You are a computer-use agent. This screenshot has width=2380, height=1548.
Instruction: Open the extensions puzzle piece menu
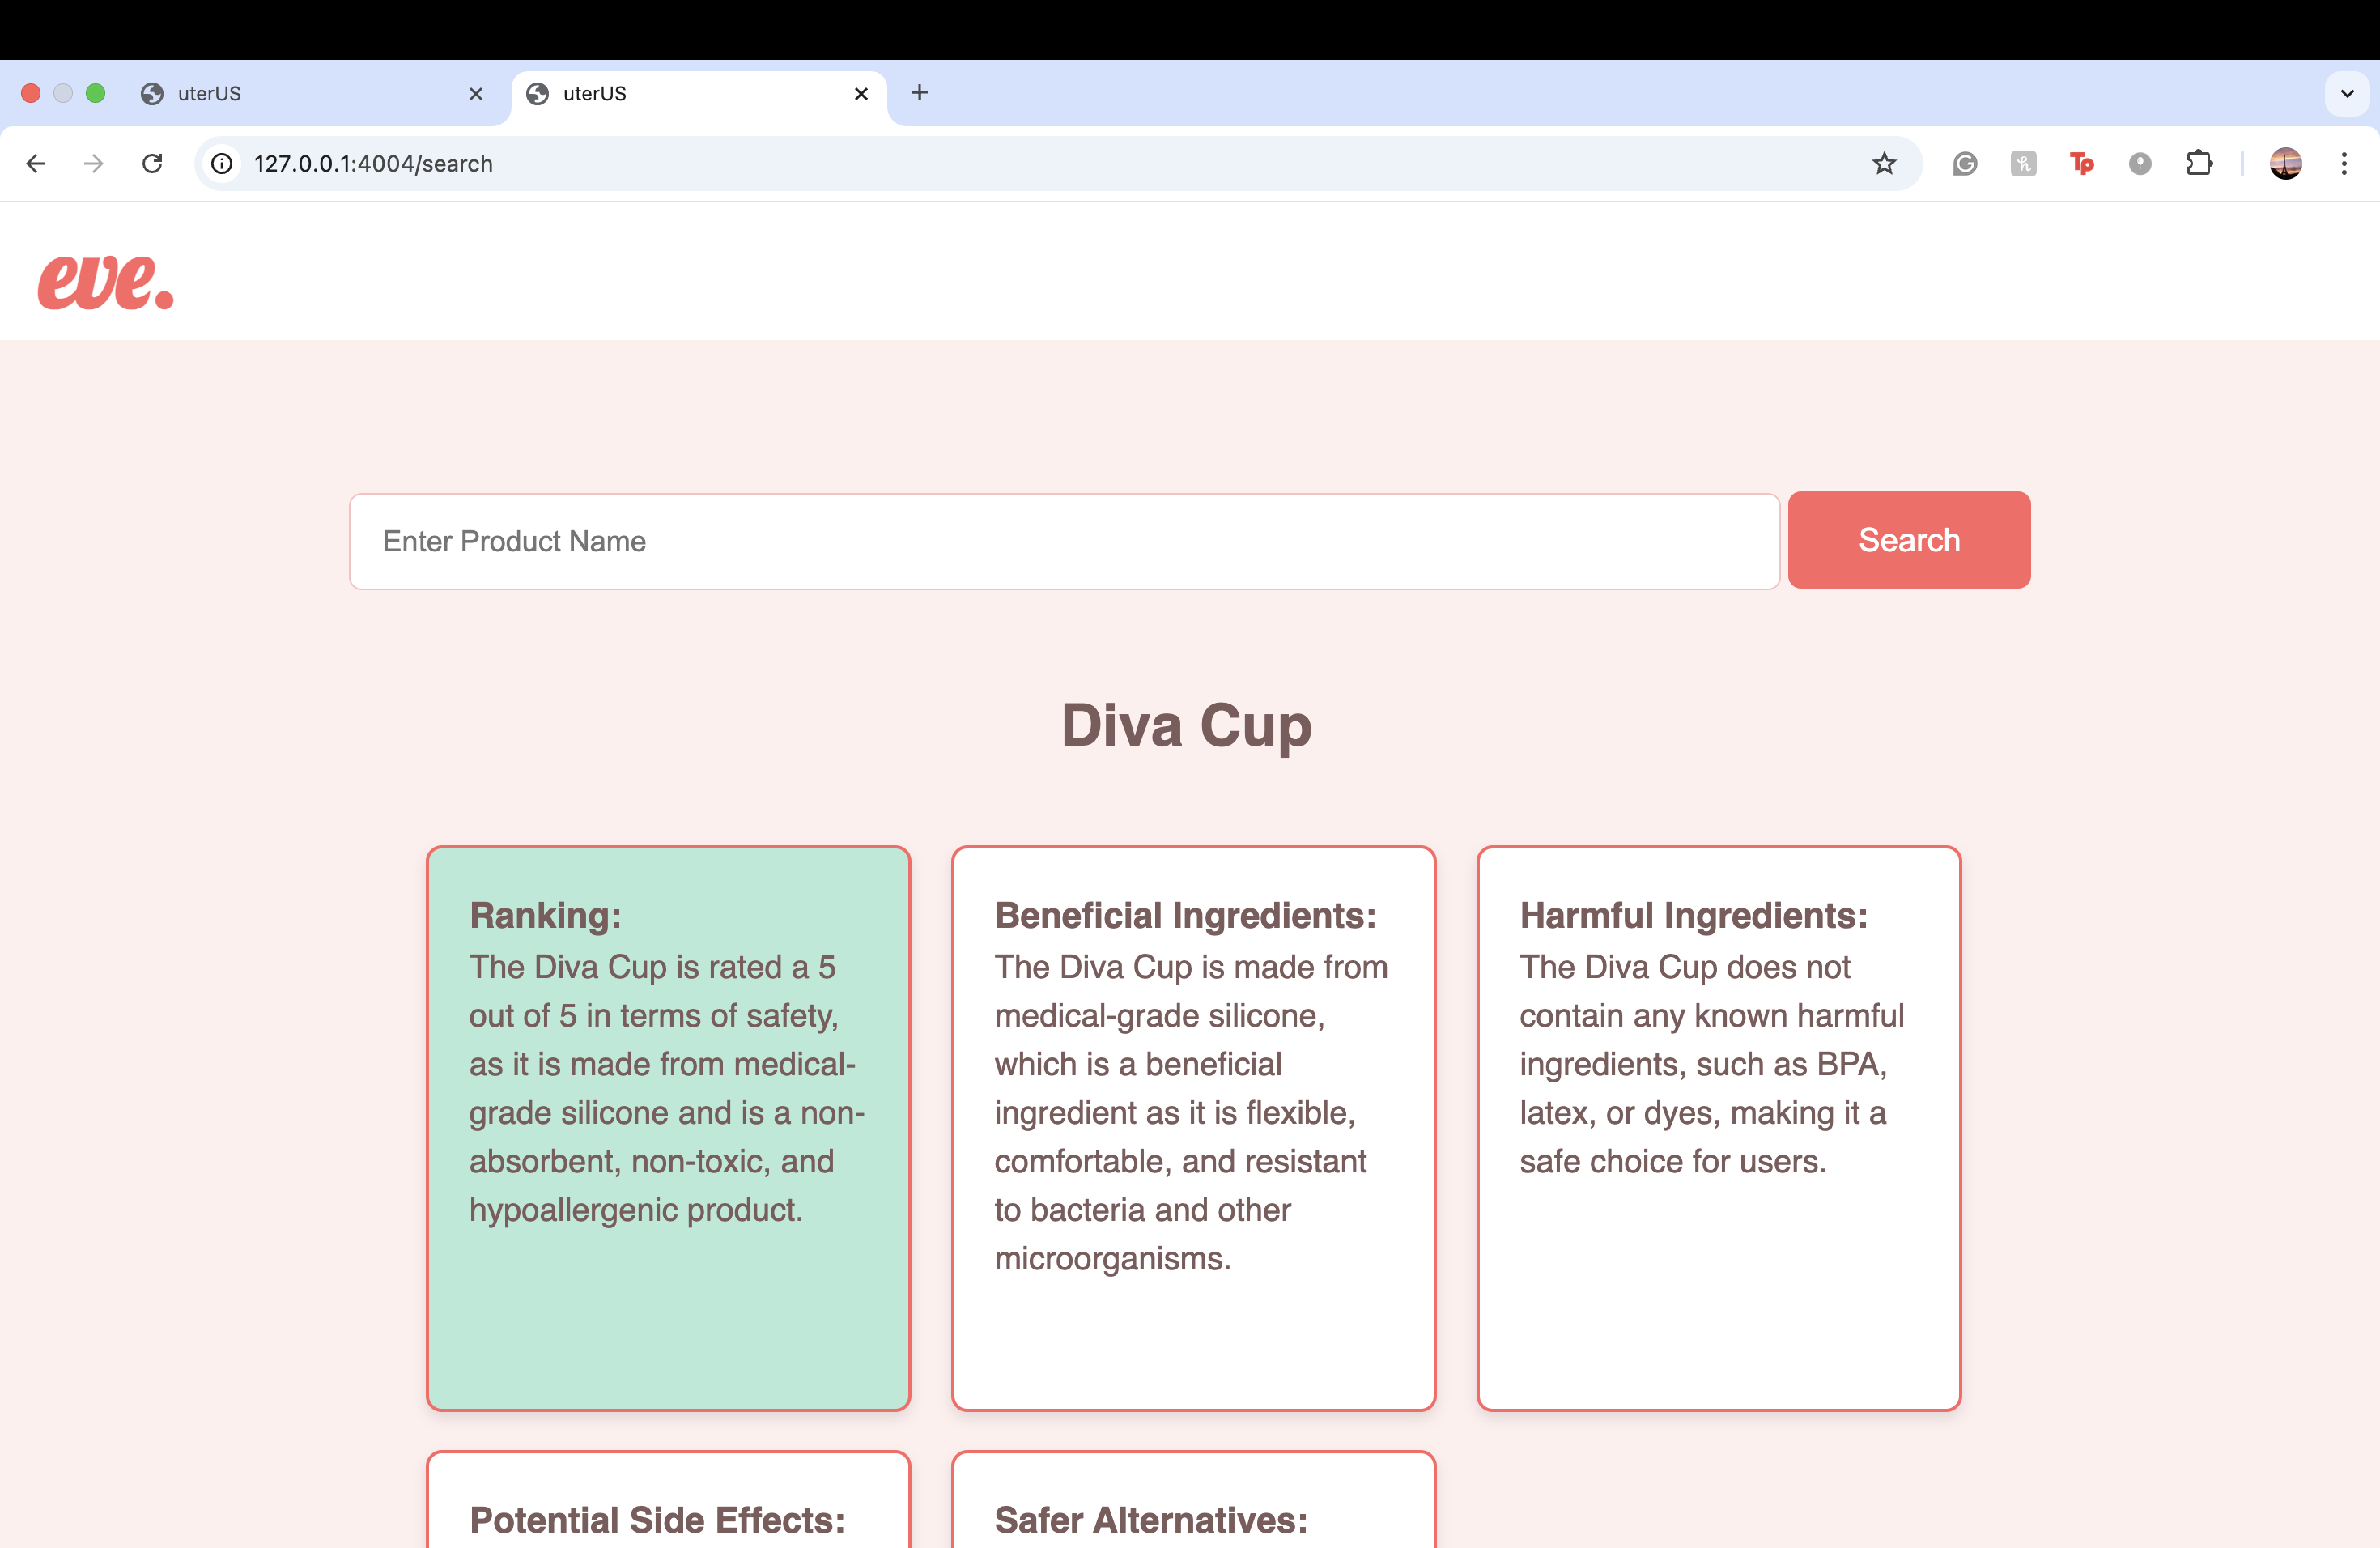coord(2199,163)
